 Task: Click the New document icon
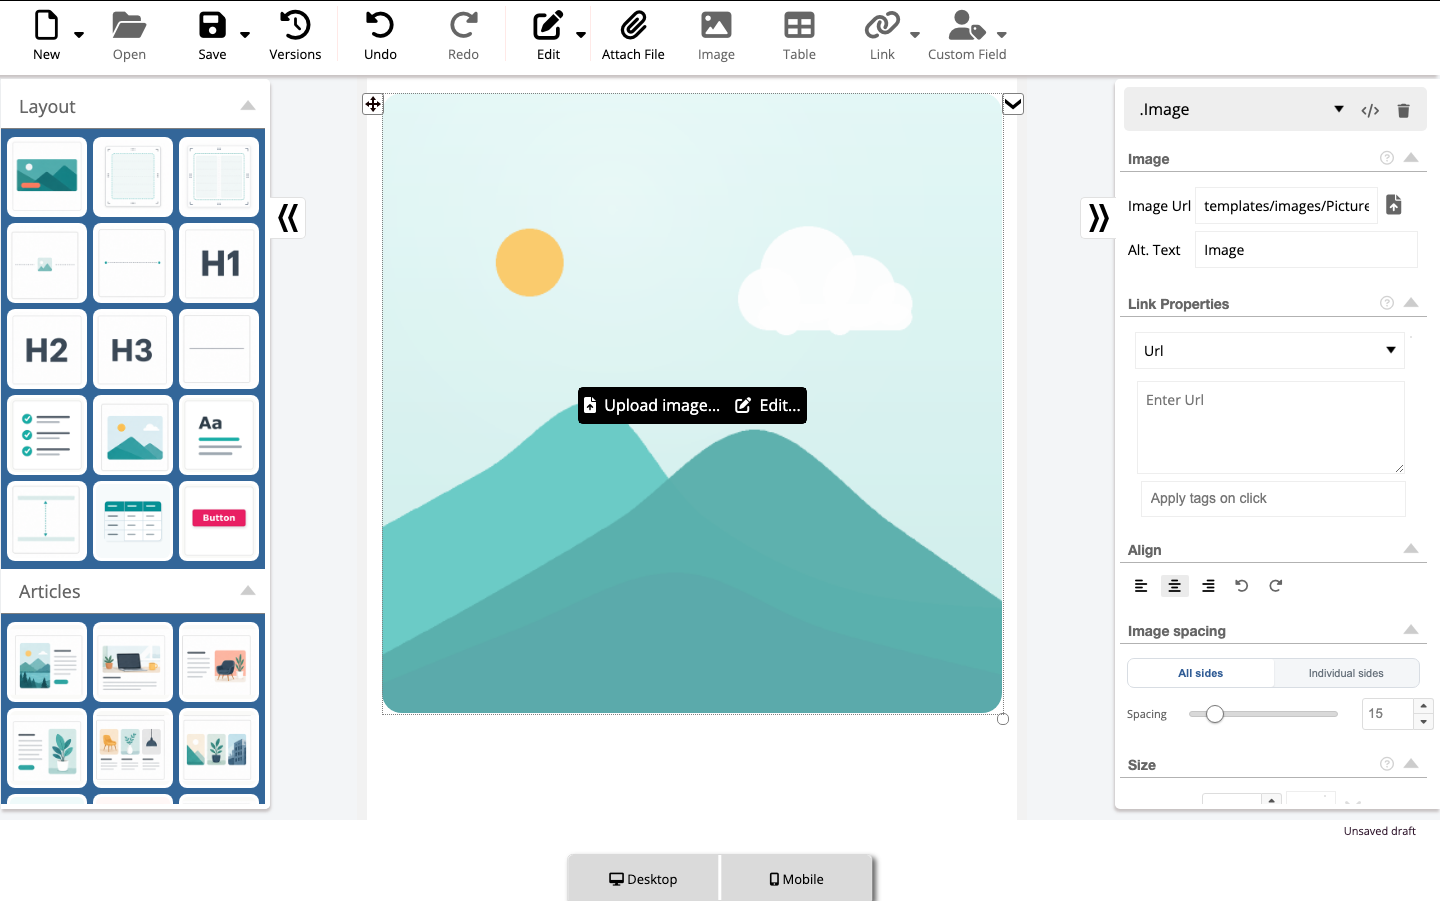tap(46, 25)
